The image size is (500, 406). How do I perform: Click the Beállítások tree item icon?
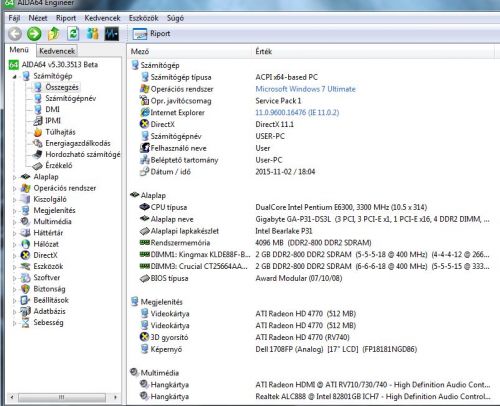tap(26, 300)
